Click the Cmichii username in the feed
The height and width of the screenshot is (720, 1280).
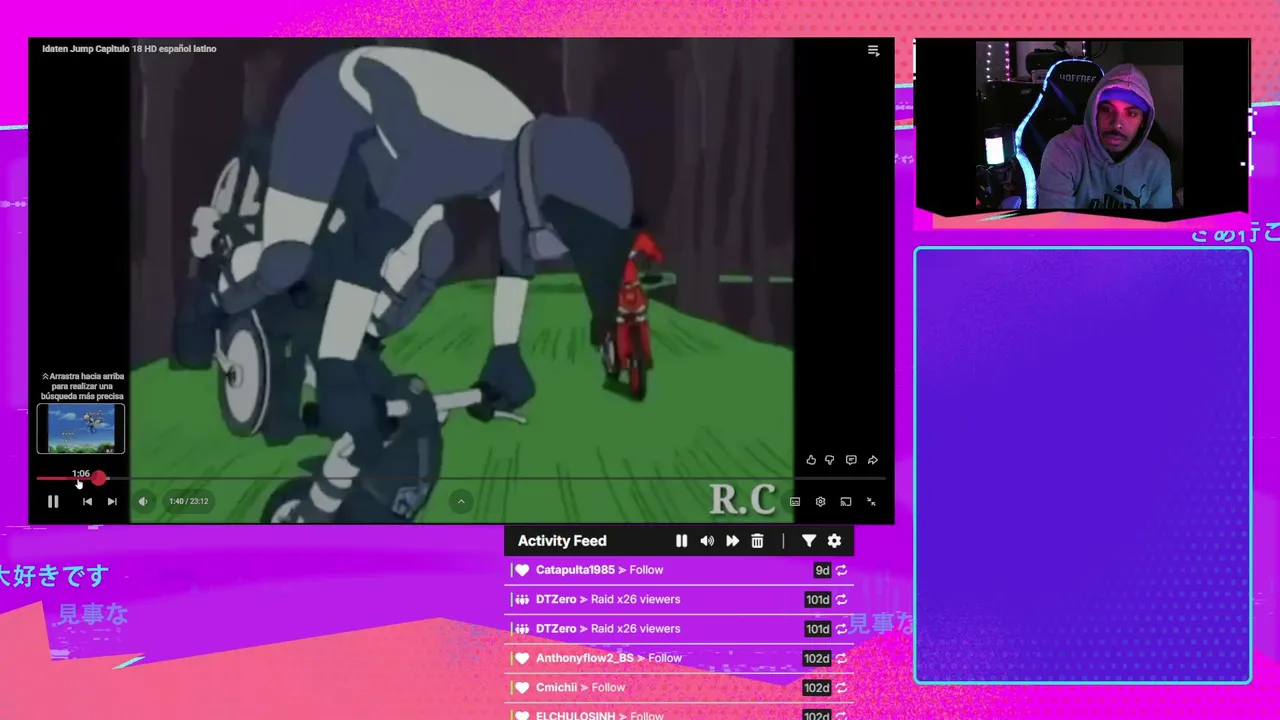point(557,688)
